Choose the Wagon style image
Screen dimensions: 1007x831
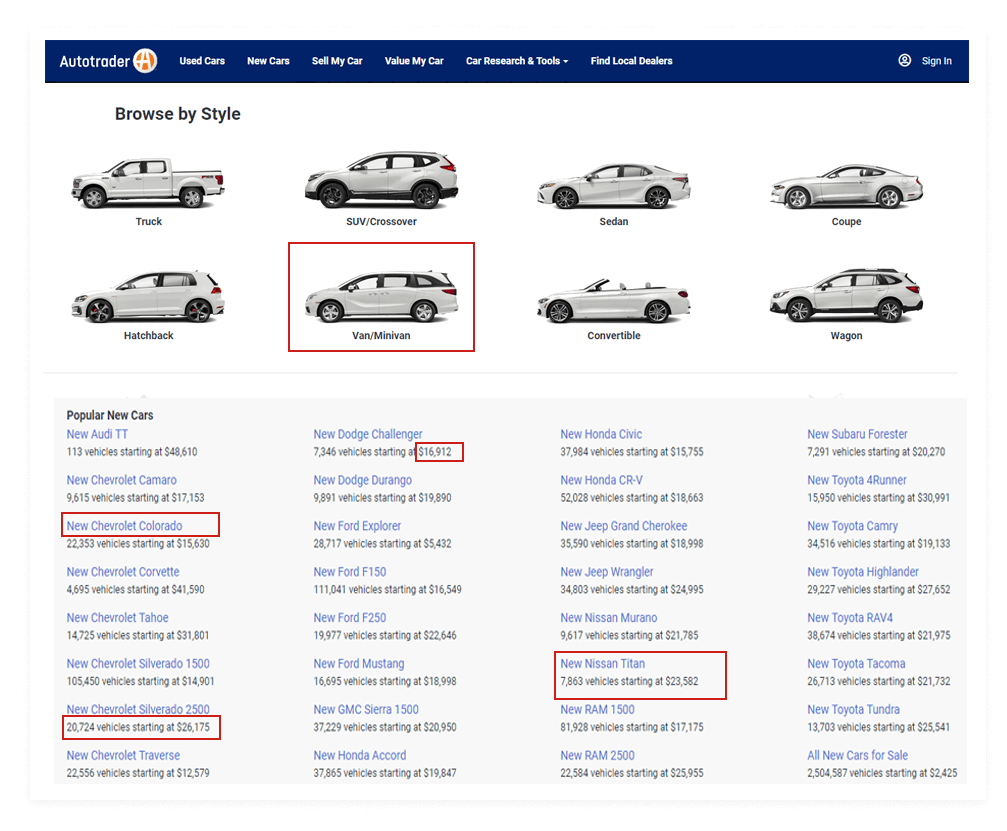point(846,296)
